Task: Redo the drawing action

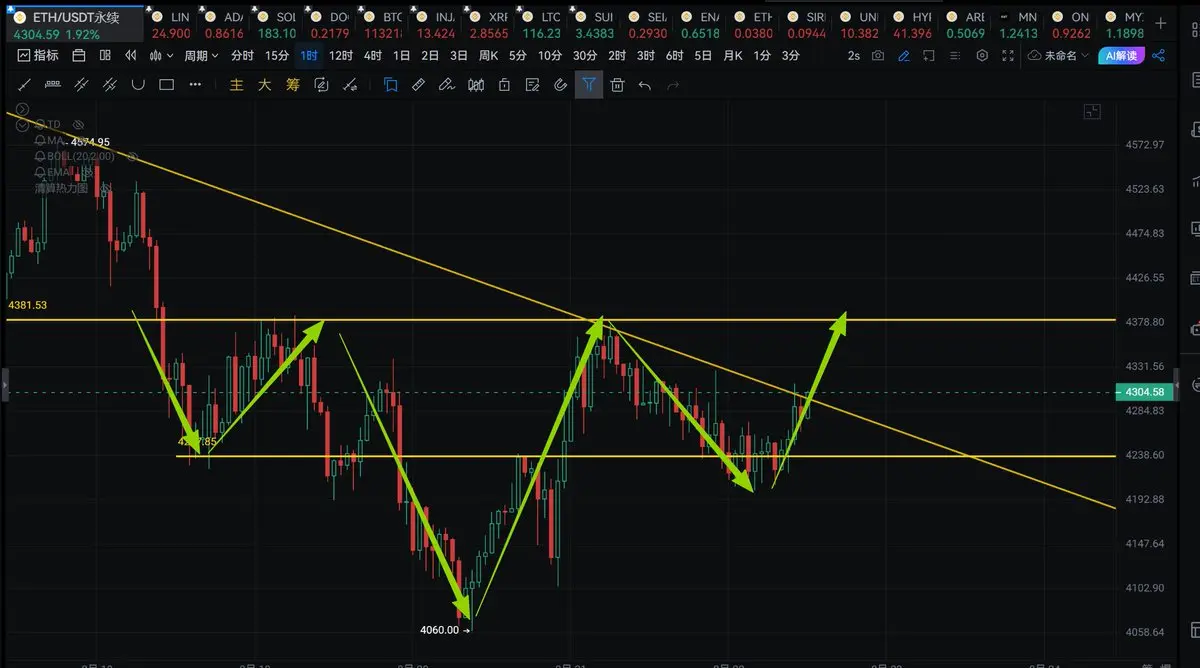Action: point(673,86)
